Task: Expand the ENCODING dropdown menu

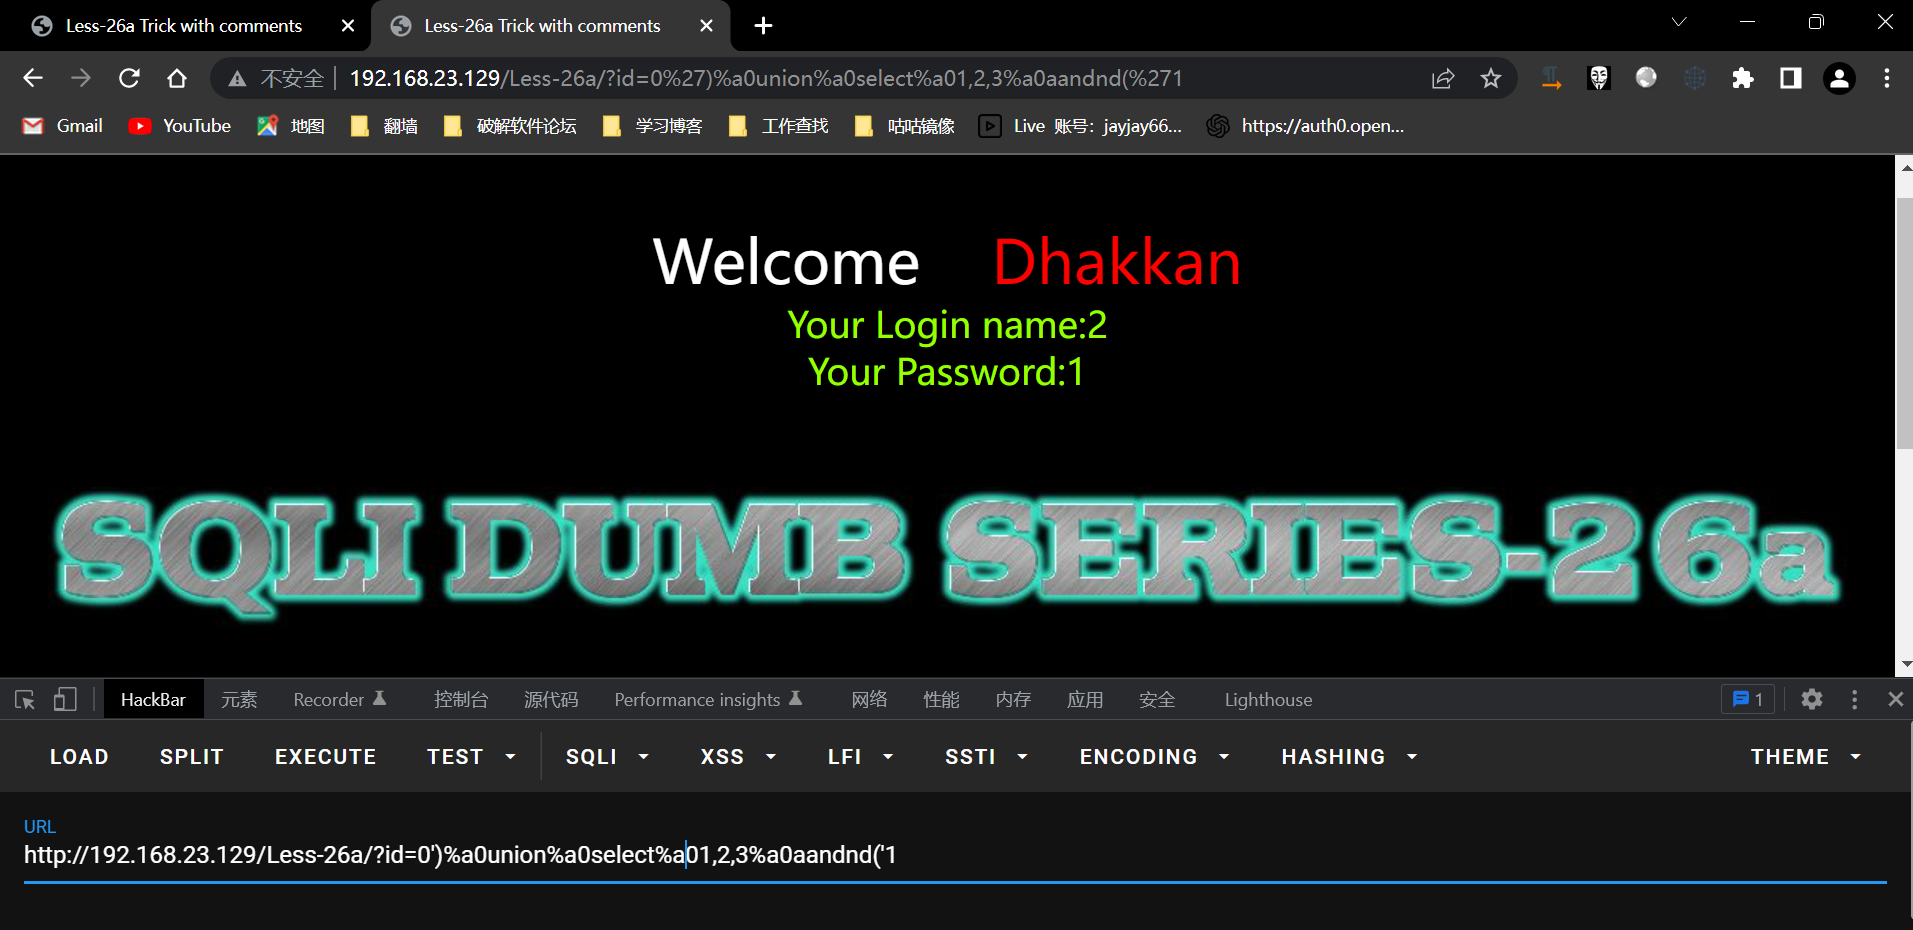Action: (x=1153, y=757)
